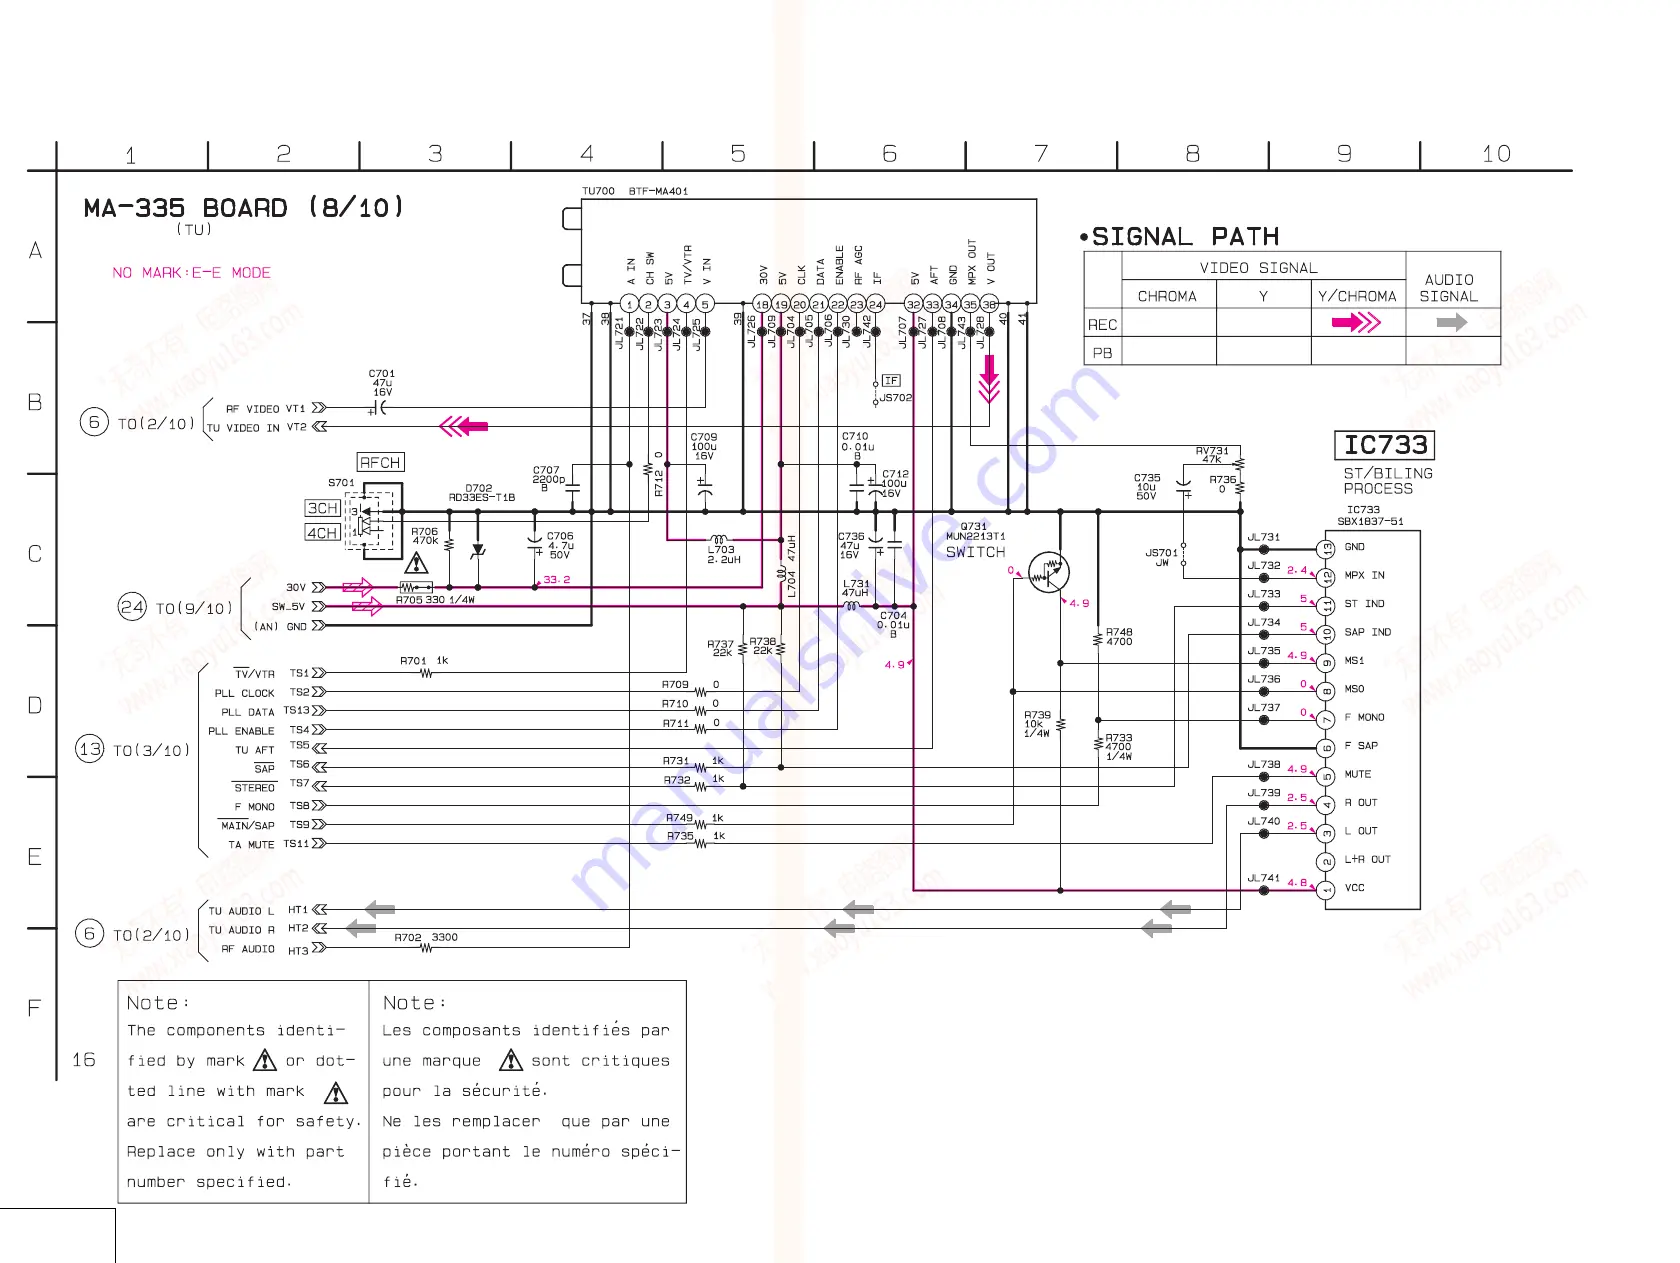1680x1263 pixels.
Task: Click the SIGNAL PATH heading
Action: coord(1185,237)
